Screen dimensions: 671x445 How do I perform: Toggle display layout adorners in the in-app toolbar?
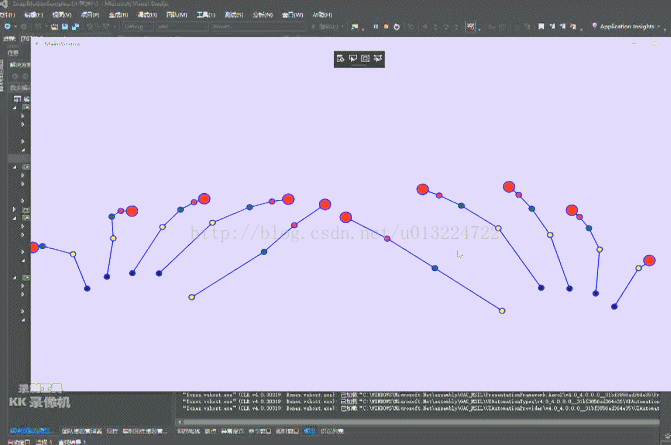point(365,59)
